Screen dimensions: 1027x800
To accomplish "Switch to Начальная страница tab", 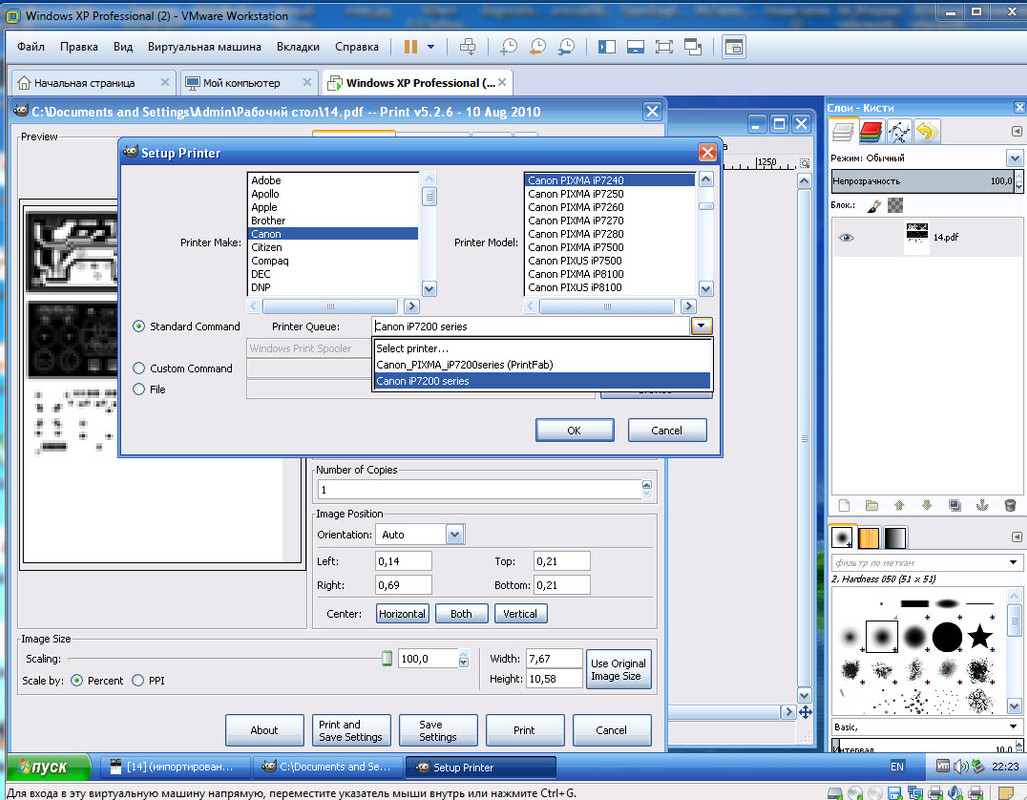I will pos(84,83).
